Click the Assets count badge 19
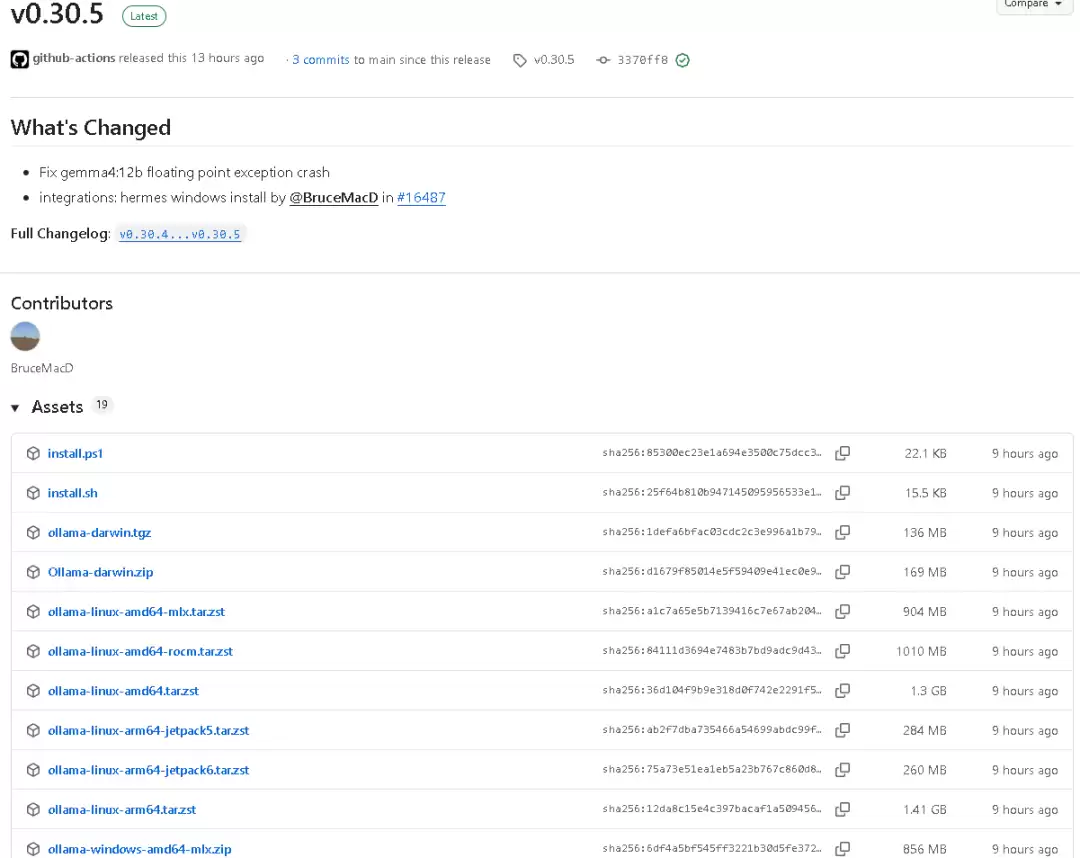The image size is (1080, 858). coord(102,405)
